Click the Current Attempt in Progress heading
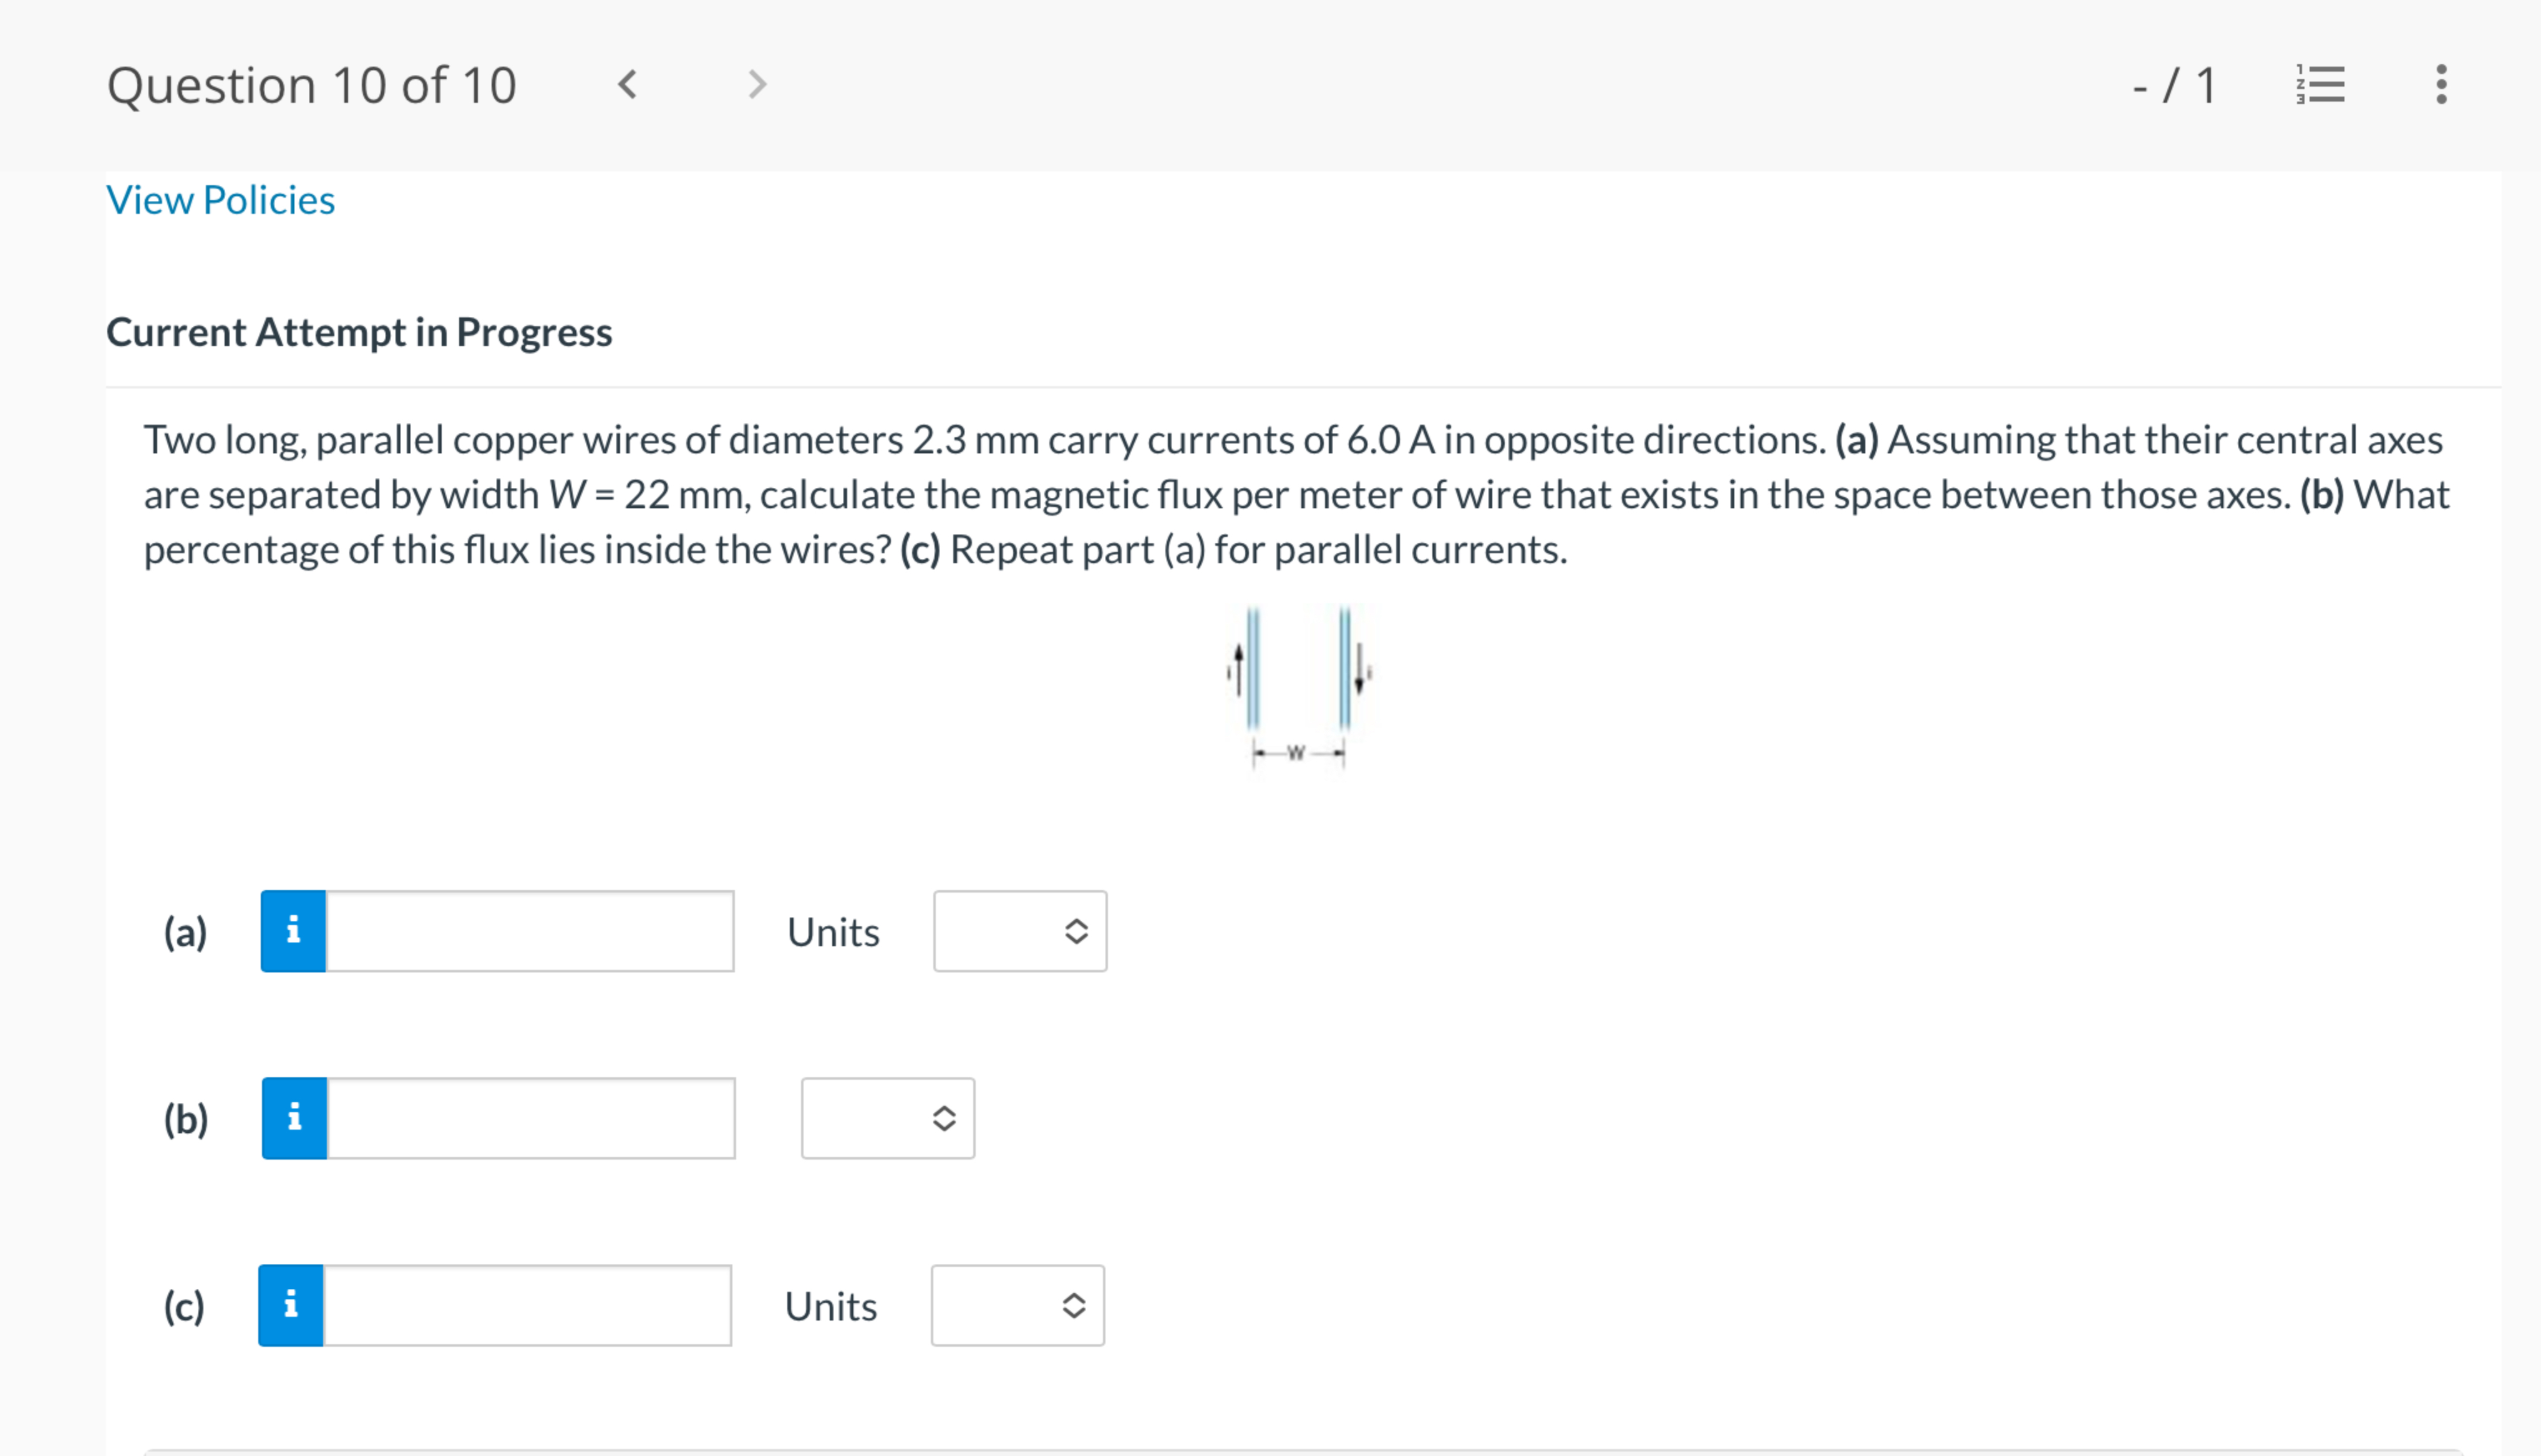 coord(359,332)
